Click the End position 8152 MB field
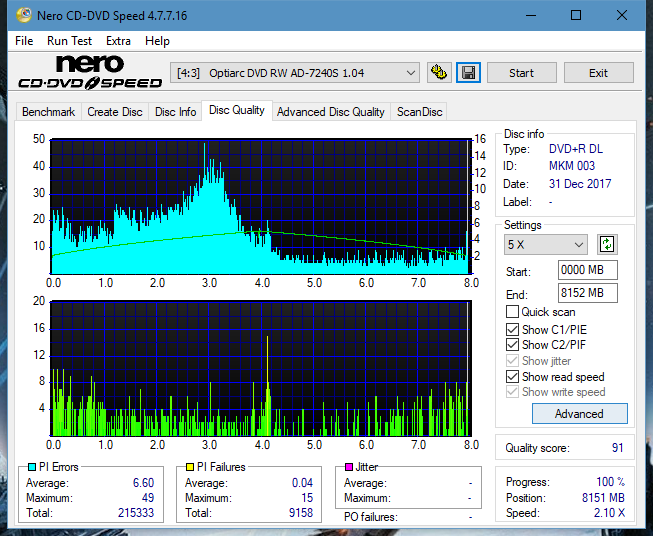The image size is (653, 536). [587, 293]
